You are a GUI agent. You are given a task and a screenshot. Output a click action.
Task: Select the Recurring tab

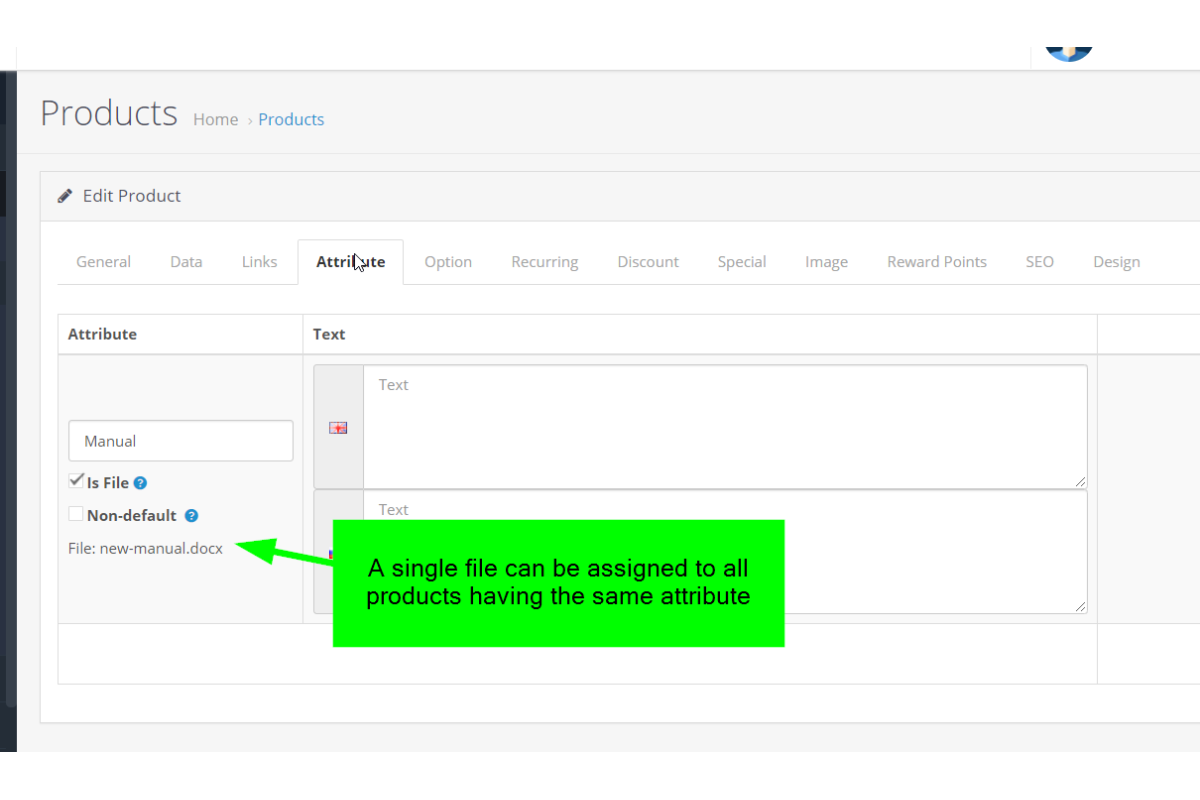544,262
